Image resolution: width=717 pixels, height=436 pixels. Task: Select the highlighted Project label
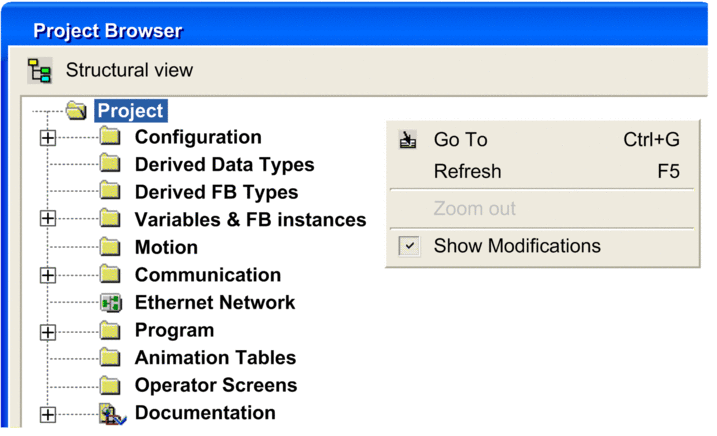131,111
